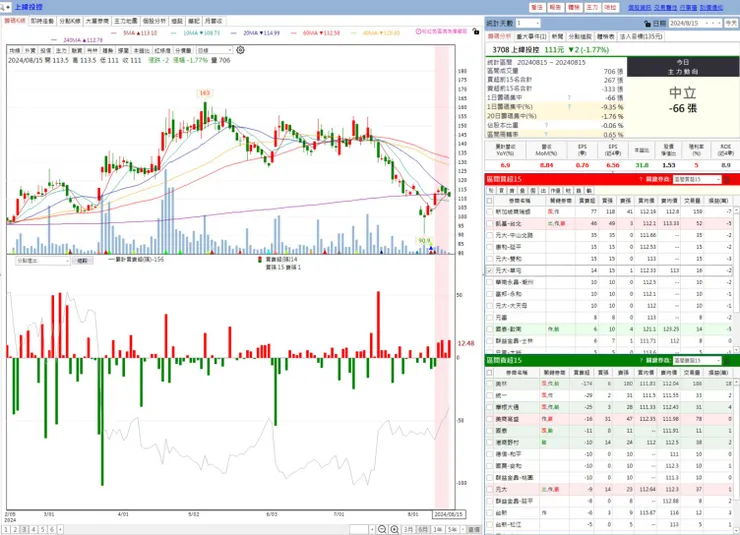This screenshot has width=740, height=535.
Task: Untick the checked broker row below 元大-雙和
Action: 489,271
